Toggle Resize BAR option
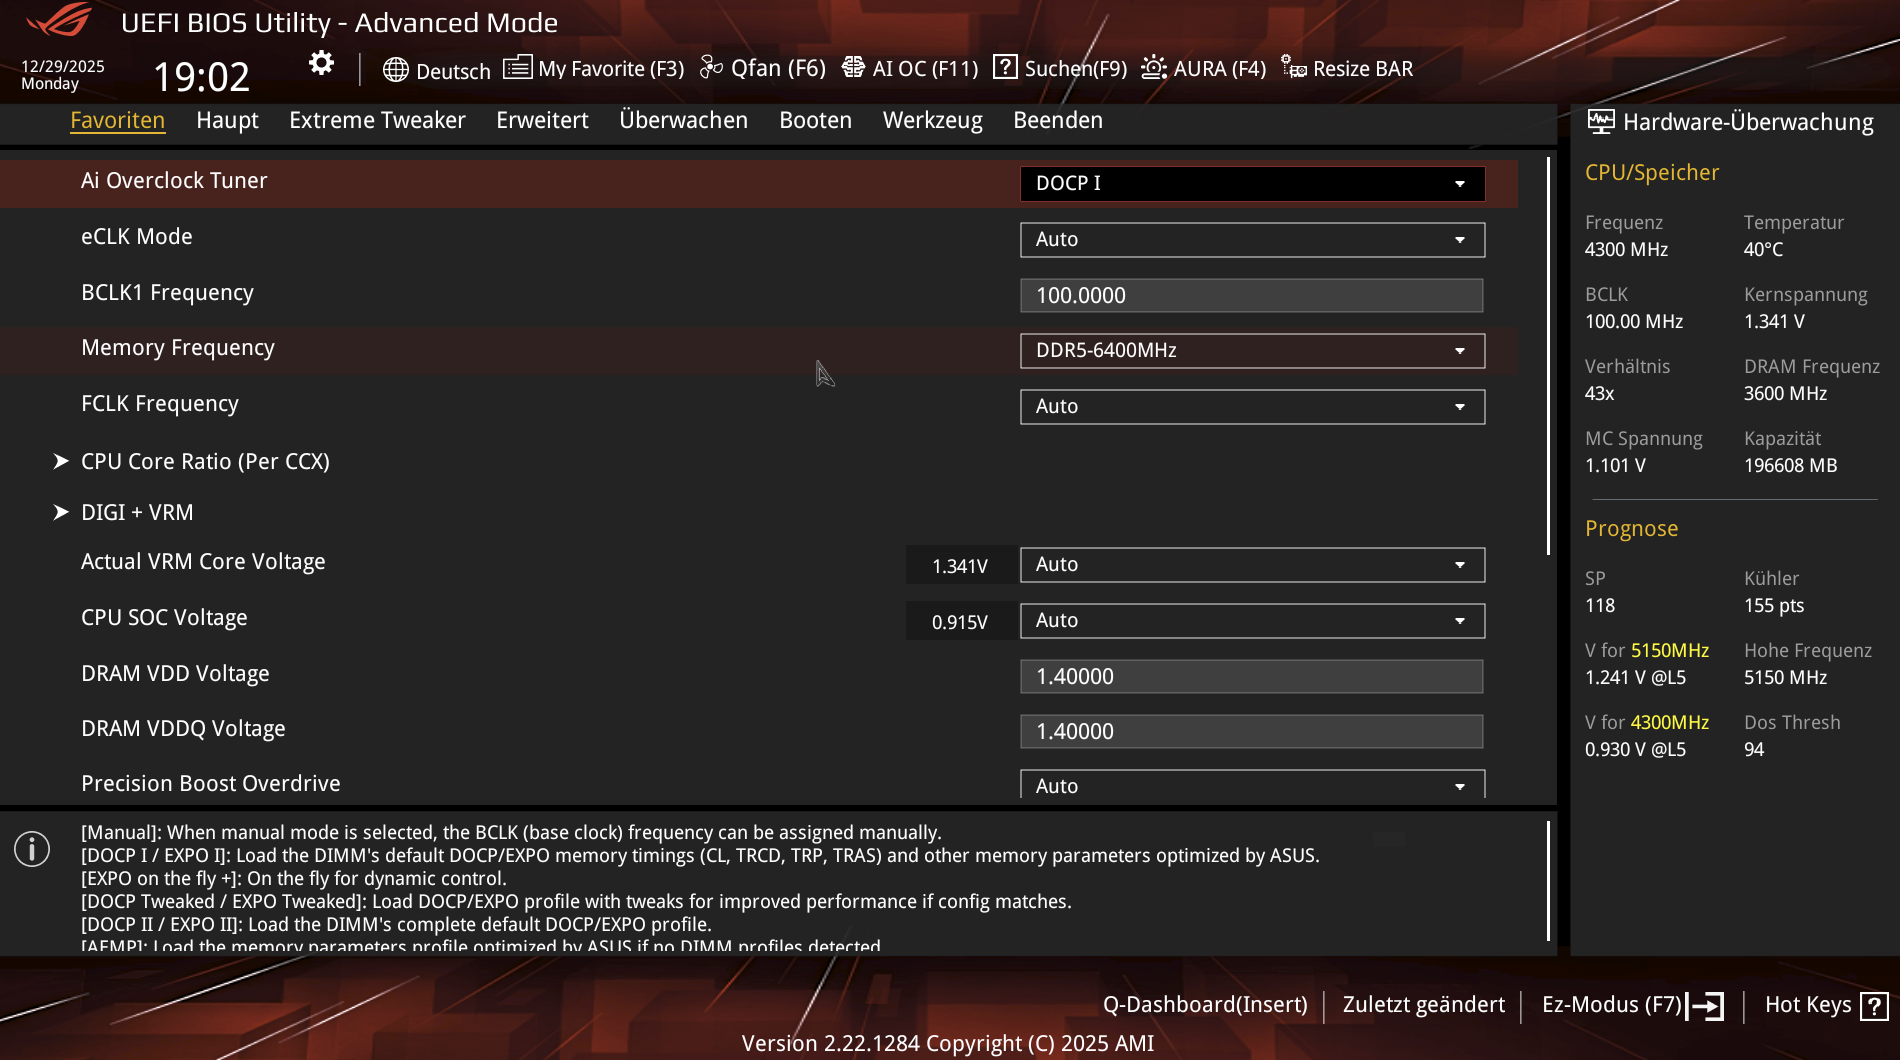1900x1060 pixels. [x=1363, y=69]
